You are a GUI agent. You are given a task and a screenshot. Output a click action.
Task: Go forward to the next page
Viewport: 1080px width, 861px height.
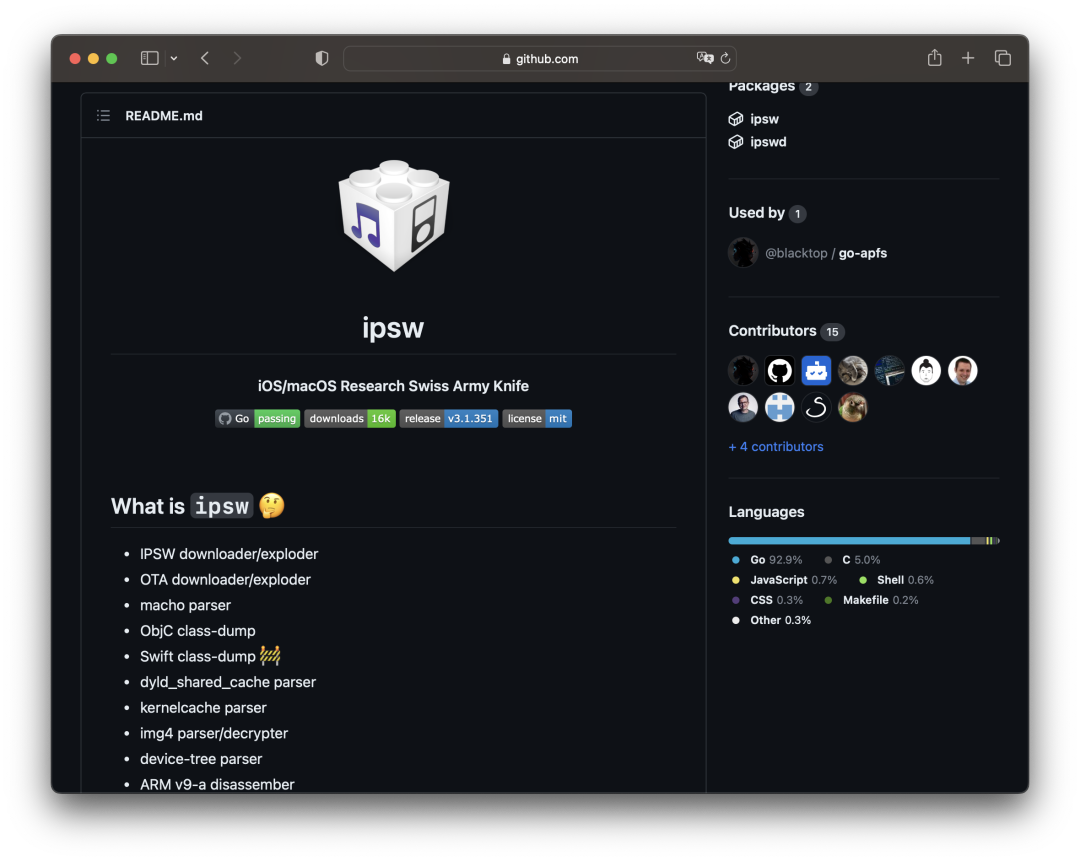[237, 59]
